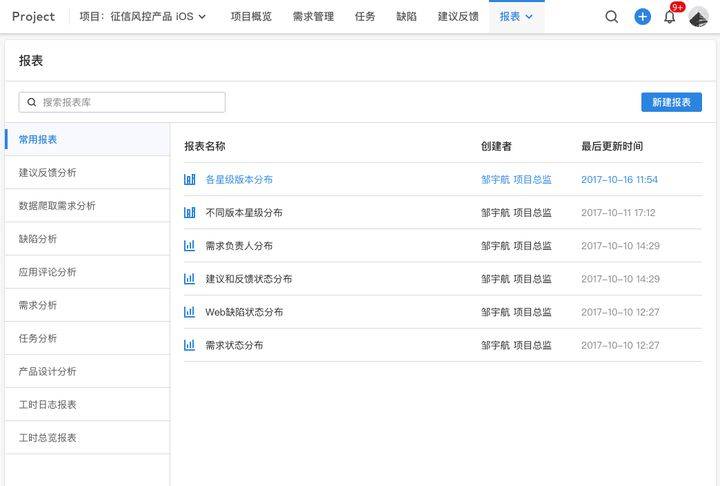Click the 新建报表 button

tap(671, 102)
